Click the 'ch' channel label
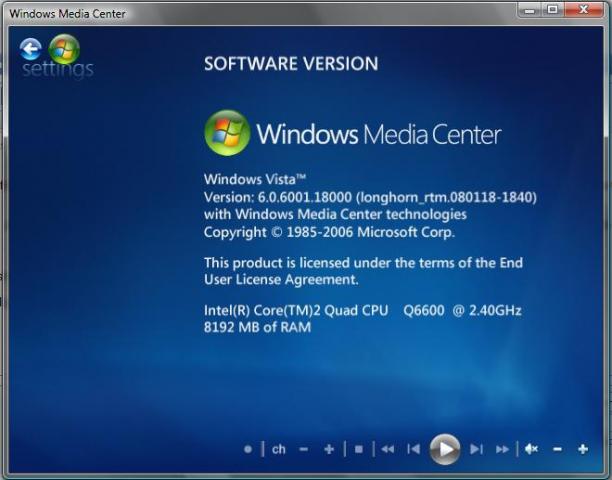This screenshot has width=612, height=480. click(279, 450)
